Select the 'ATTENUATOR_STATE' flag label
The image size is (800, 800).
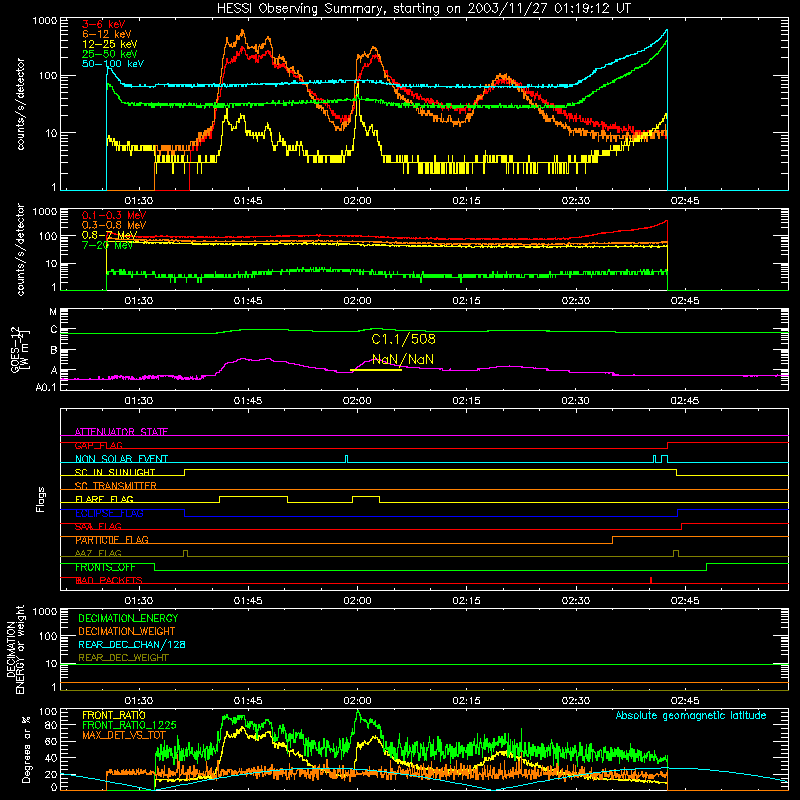click(x=121, y=432)
